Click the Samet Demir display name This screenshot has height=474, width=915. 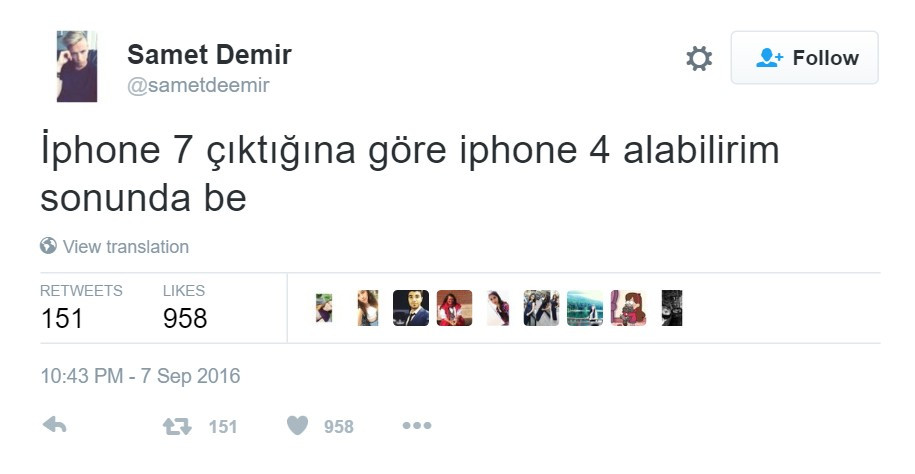click(x=209, y=55)
